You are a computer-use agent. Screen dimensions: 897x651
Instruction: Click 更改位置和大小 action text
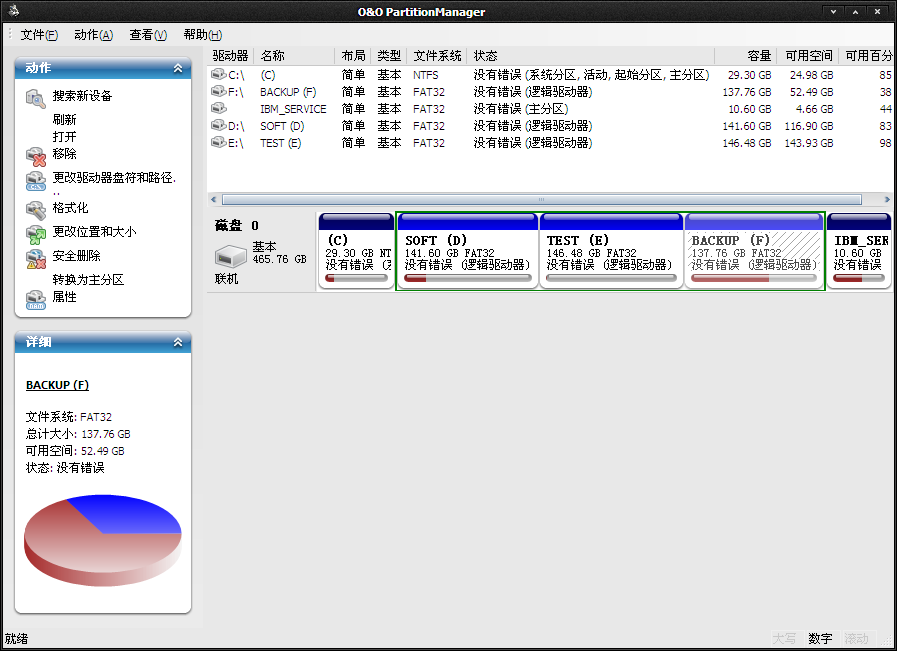point(94,232)
